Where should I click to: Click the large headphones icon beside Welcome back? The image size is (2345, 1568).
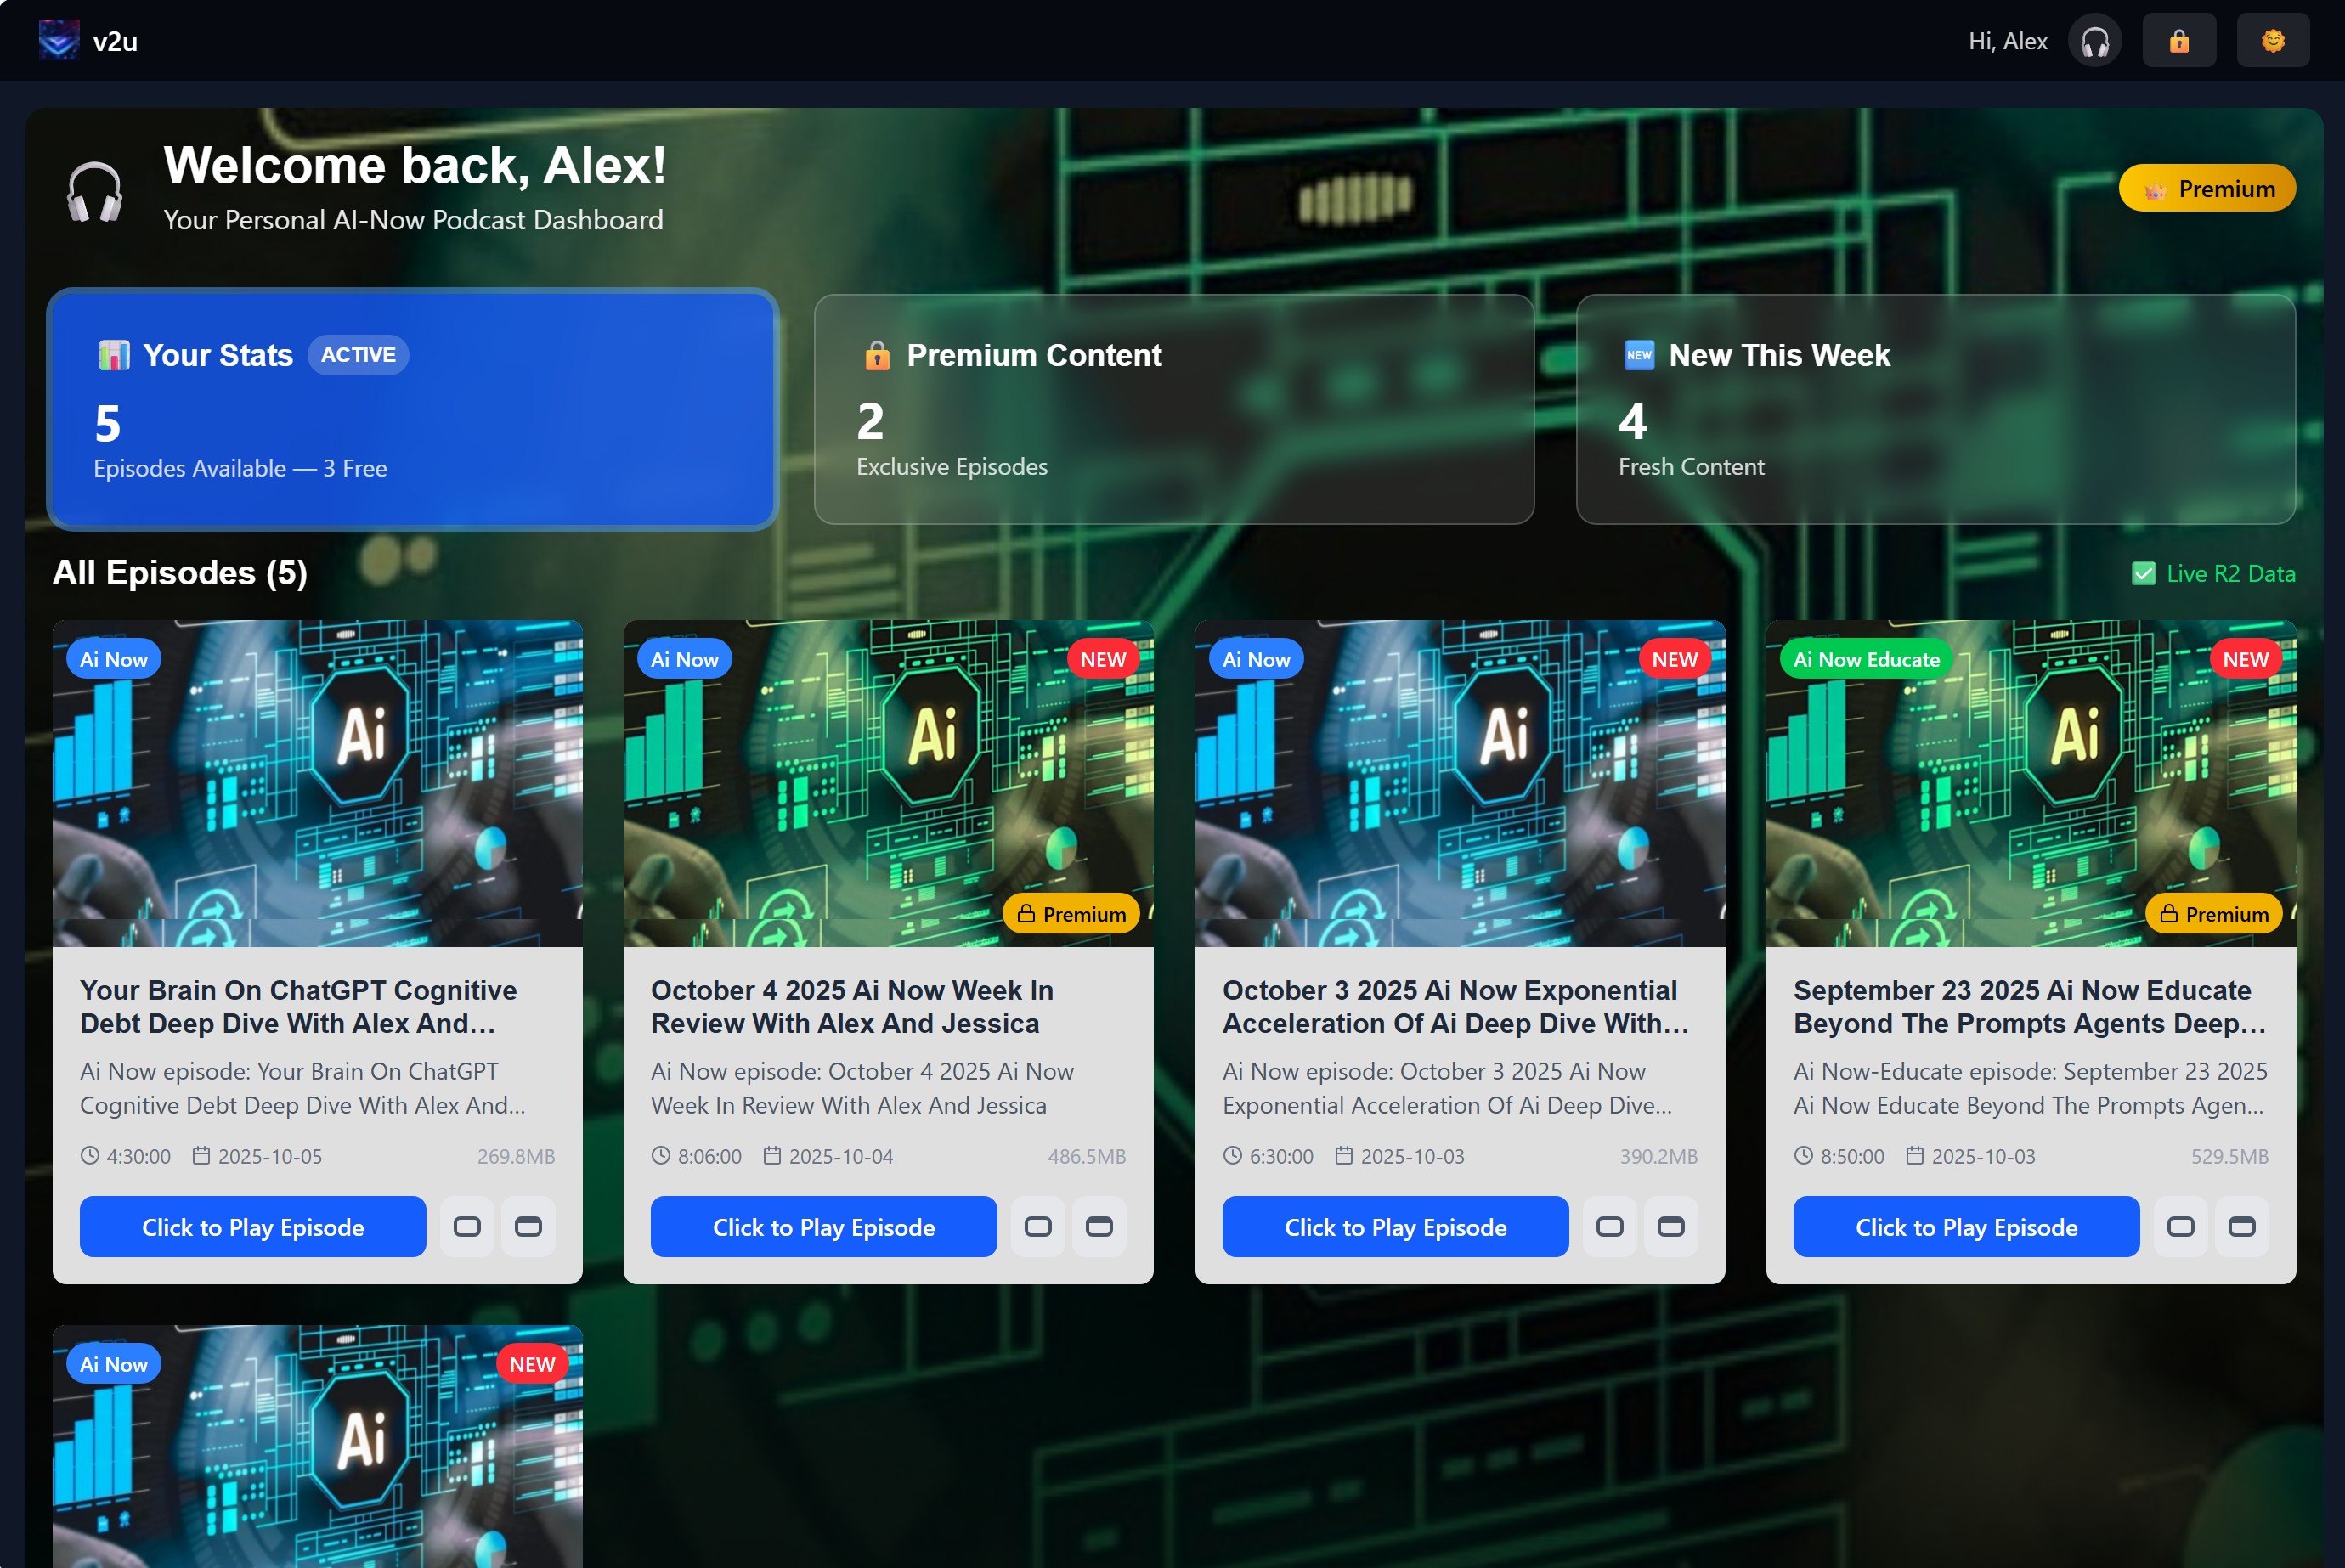pos(95,190)
